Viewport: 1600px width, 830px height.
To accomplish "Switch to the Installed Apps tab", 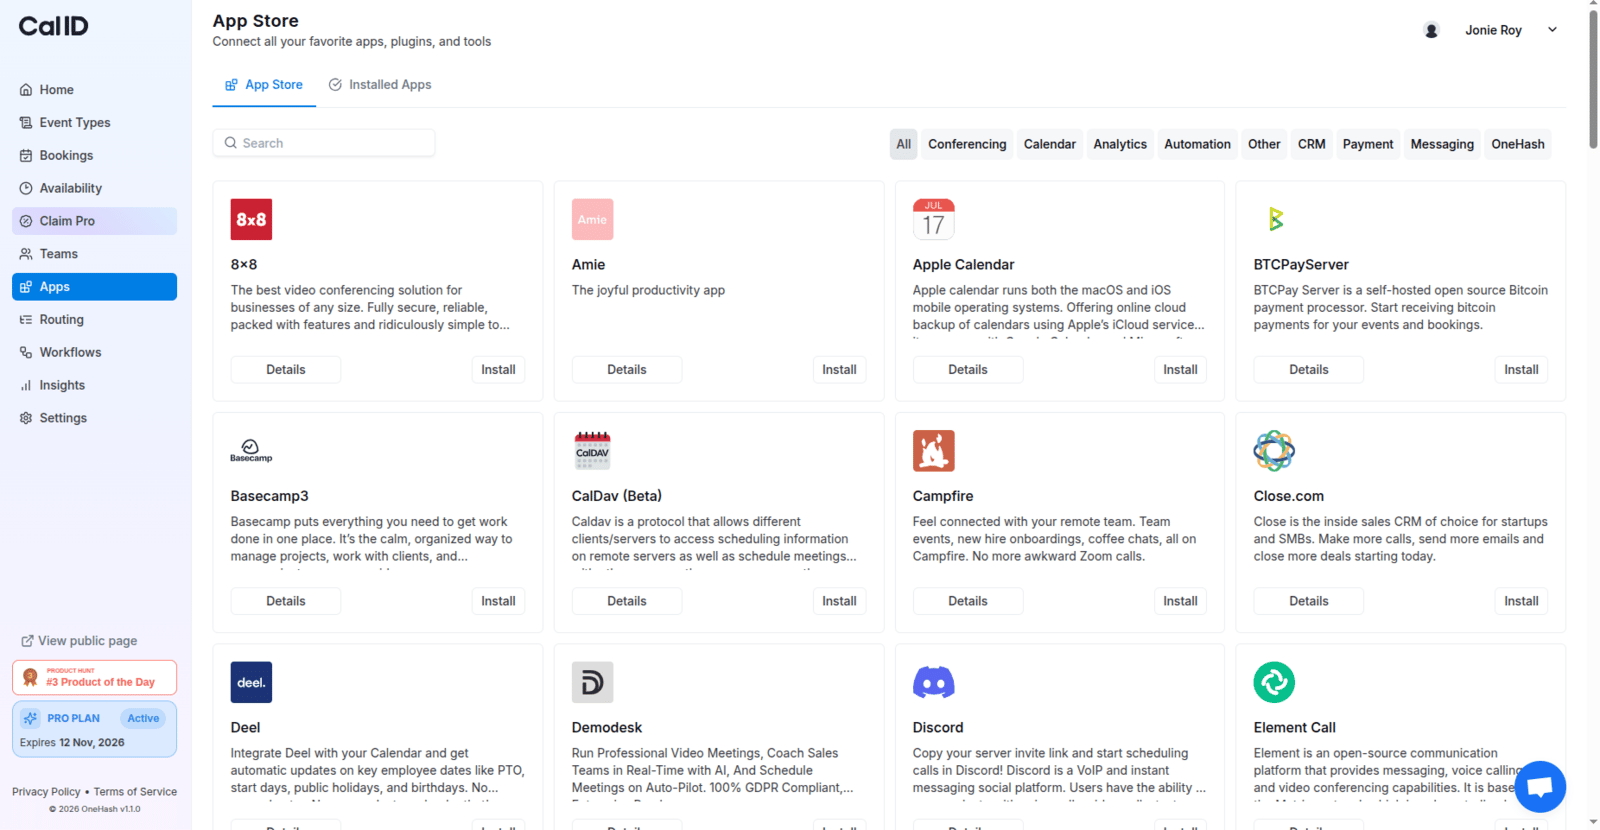I will (x=380, y=85).
